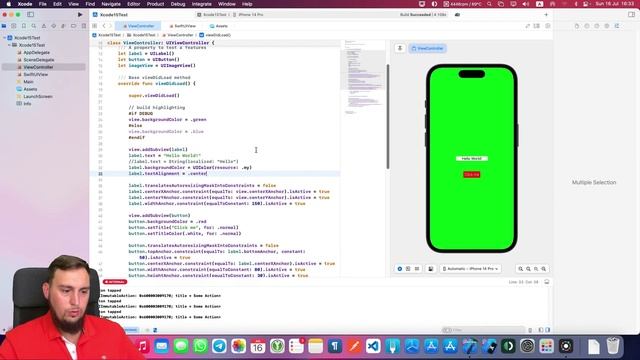This screenshot has height=360, width=640.
Task: Choose the iPhone 14 Pro run destination
Action: click(x=248, y=15)
